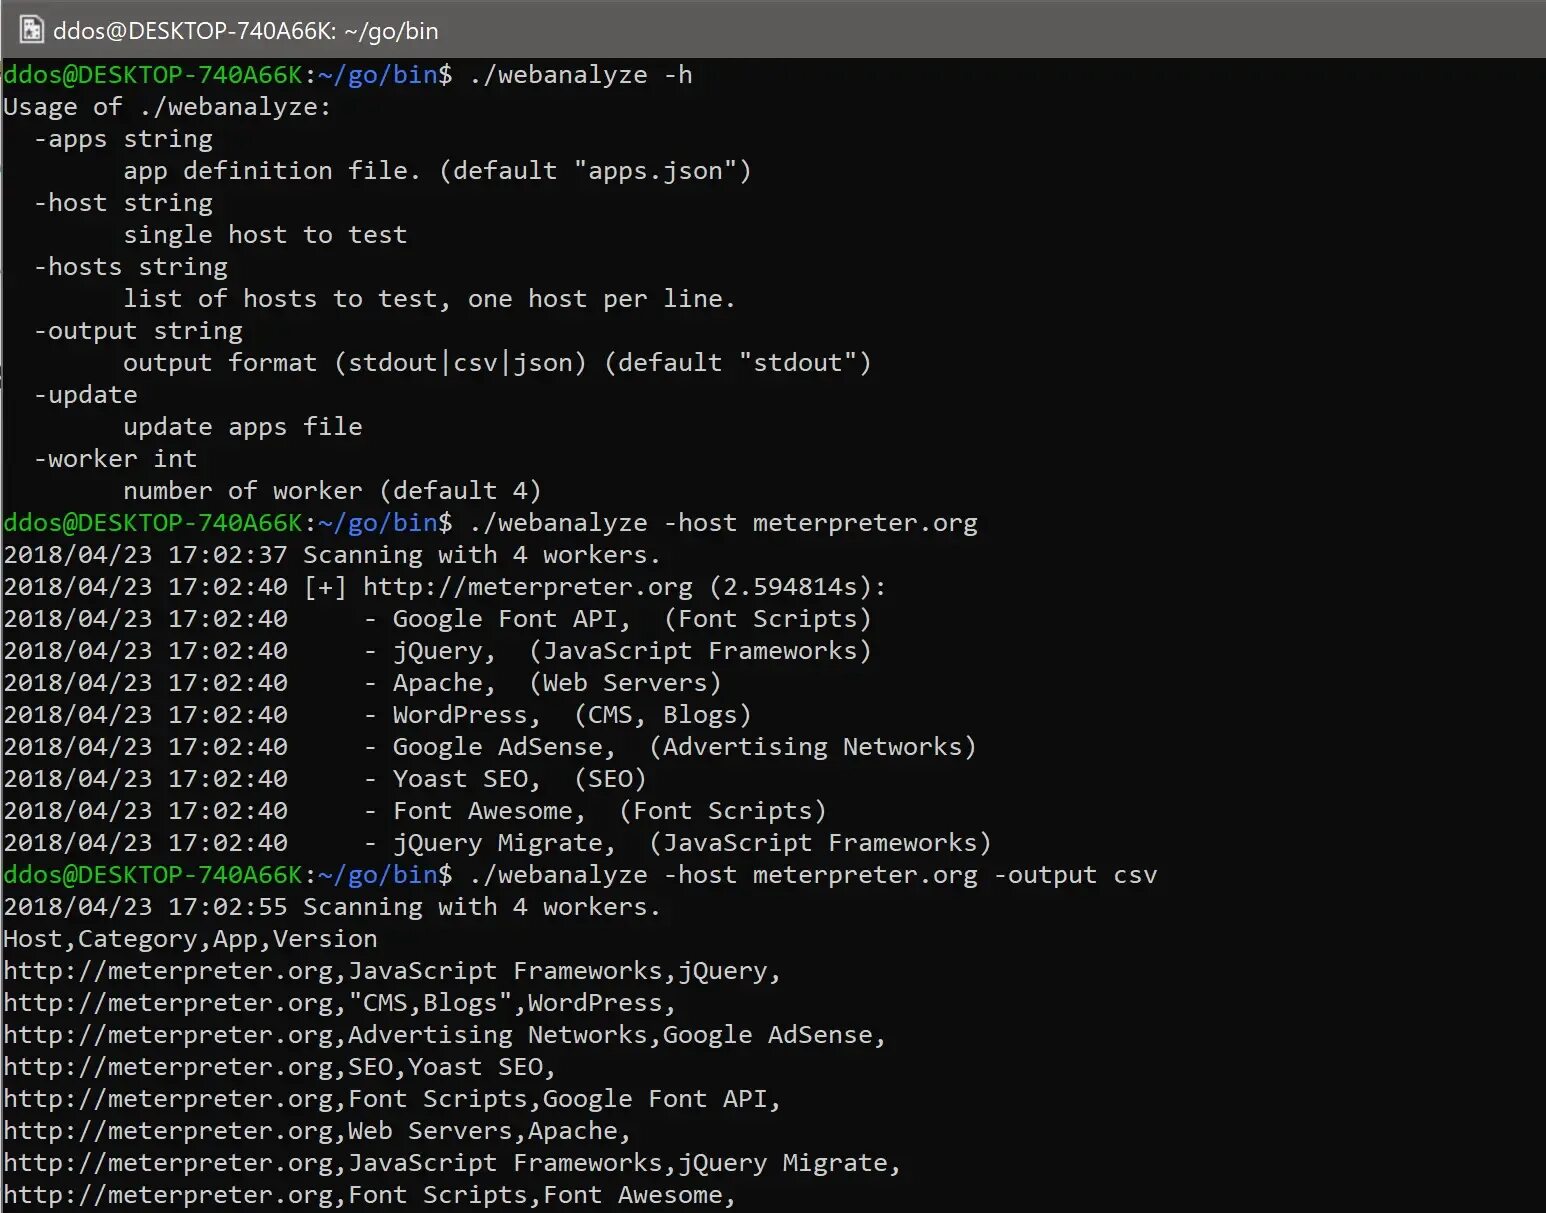Click the terminal window icon in title bar
1546x1213 pixels.
coord(31,30)
